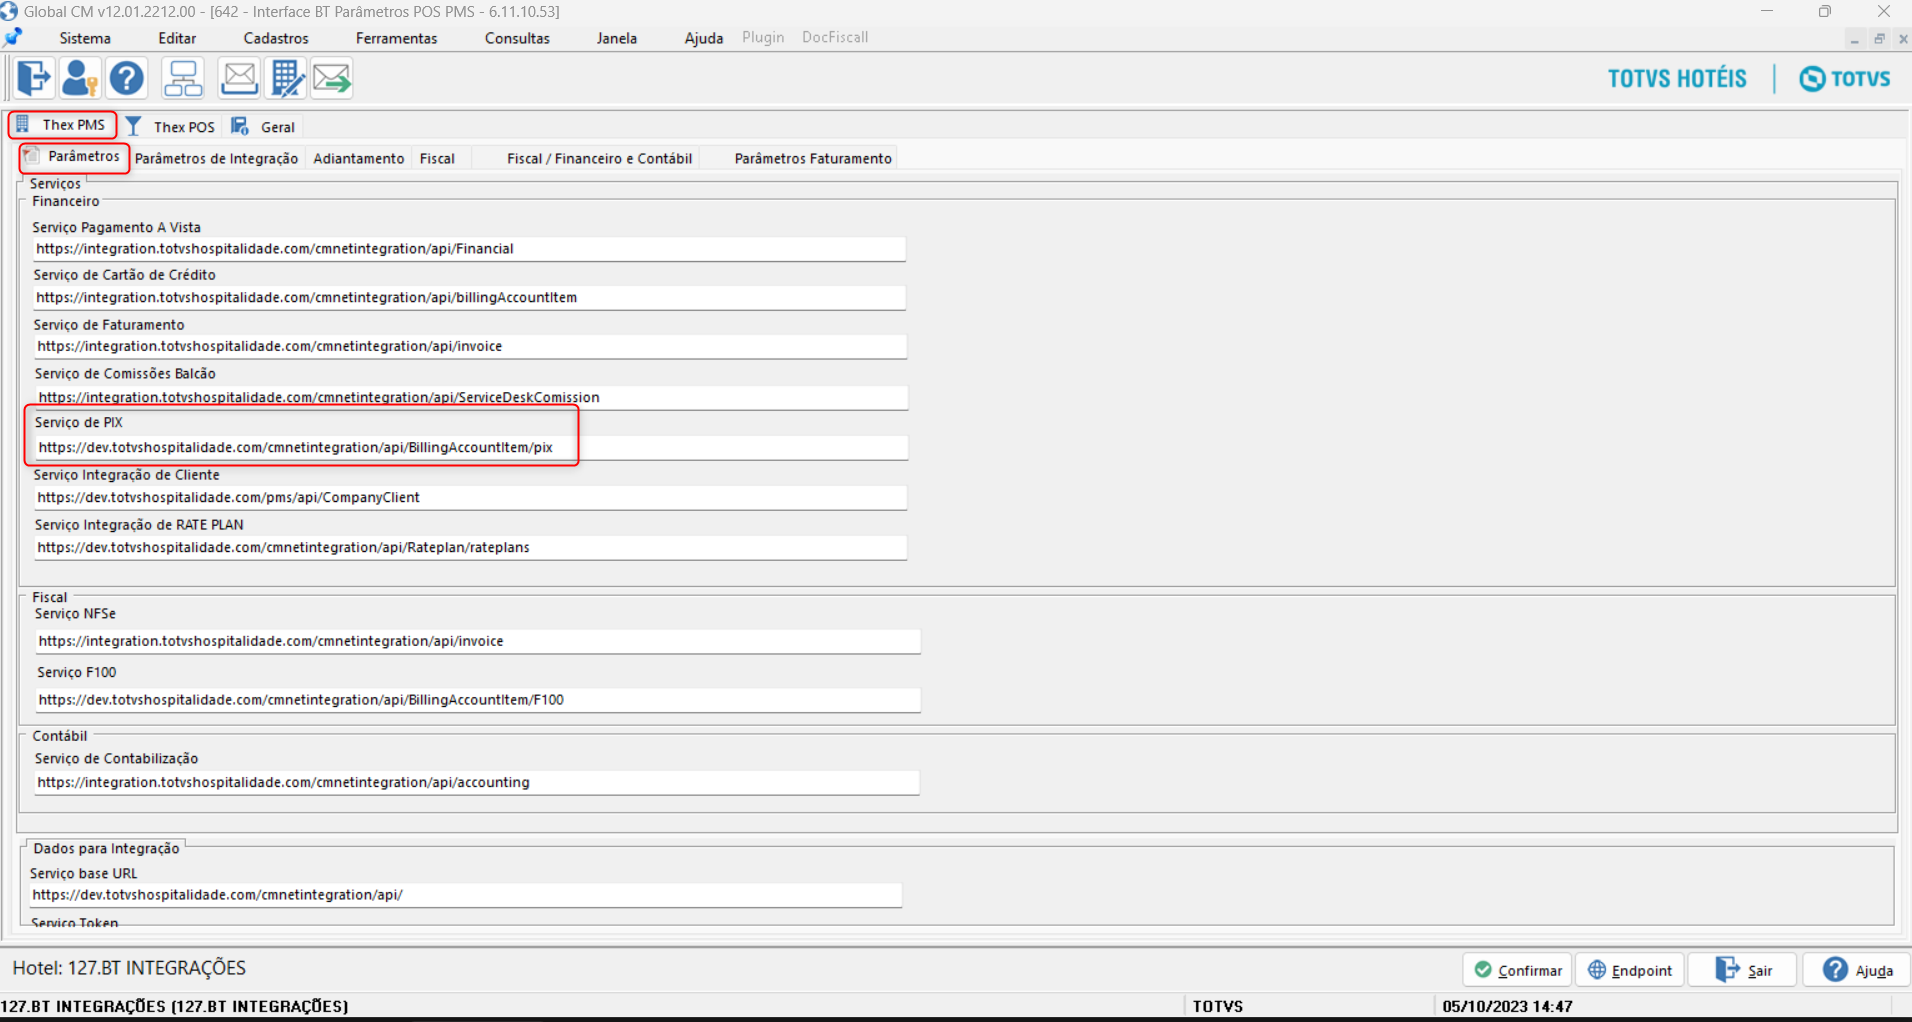
Task: Focus the Serviço de Cartão de Crédito field
Action: click(x=469, y=298)
